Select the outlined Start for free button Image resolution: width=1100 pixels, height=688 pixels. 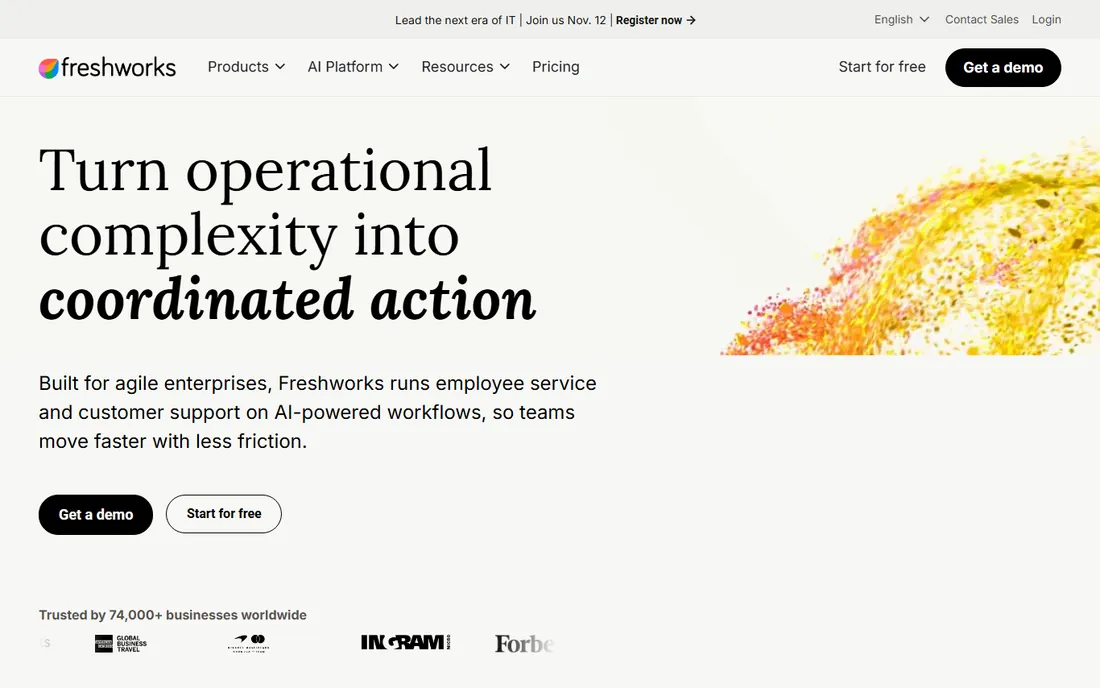coord(224,514)
